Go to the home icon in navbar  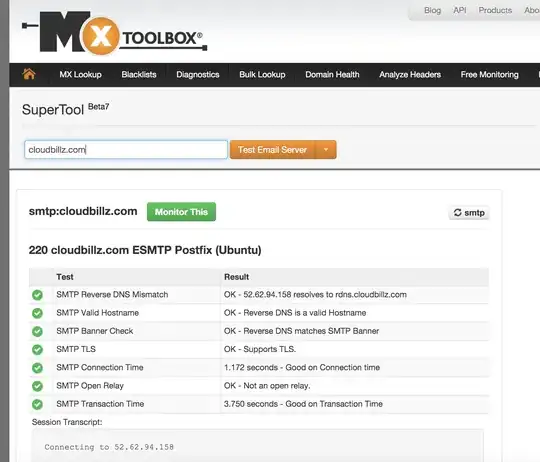pos(29,74)
